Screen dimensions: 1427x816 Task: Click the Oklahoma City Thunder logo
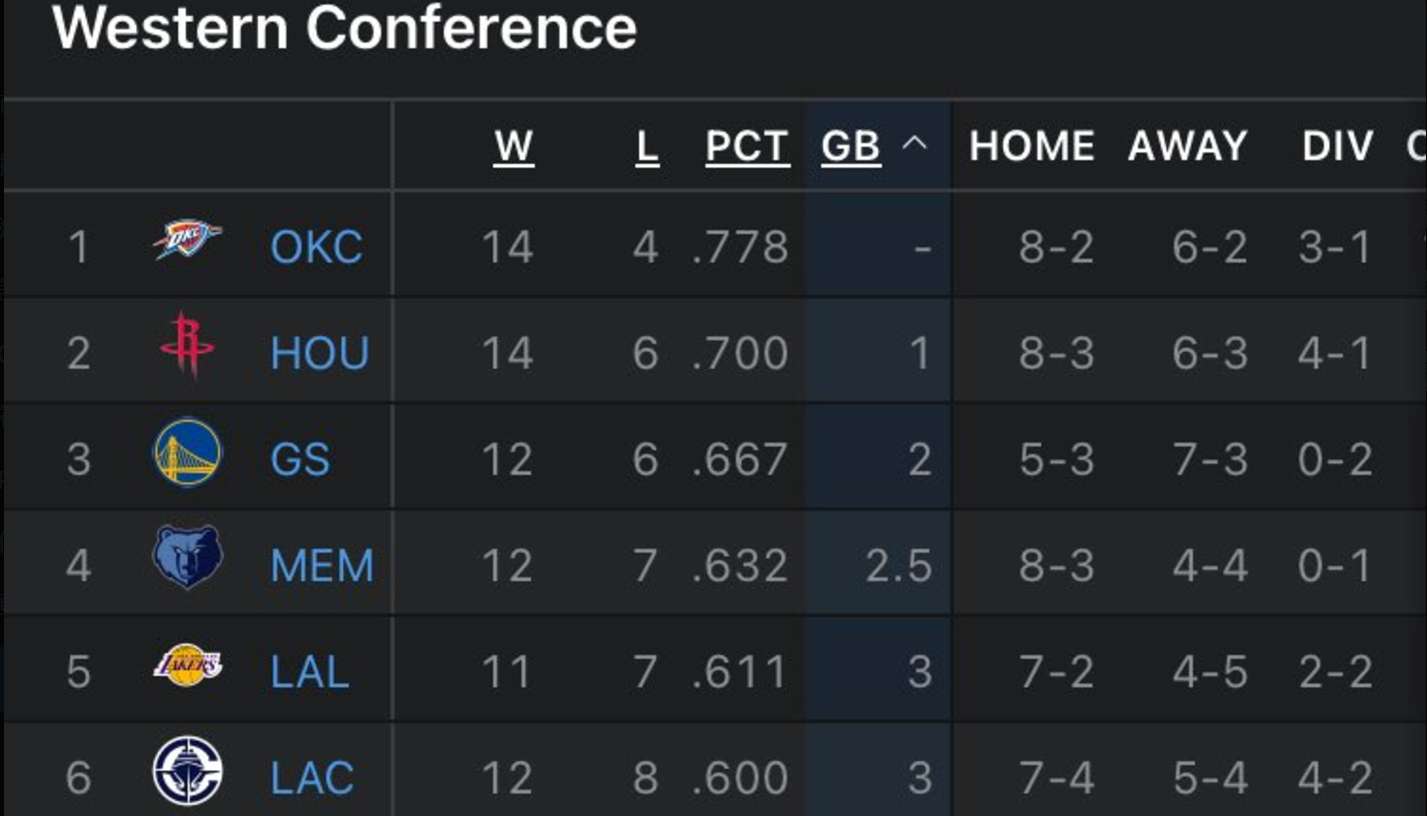187,242
